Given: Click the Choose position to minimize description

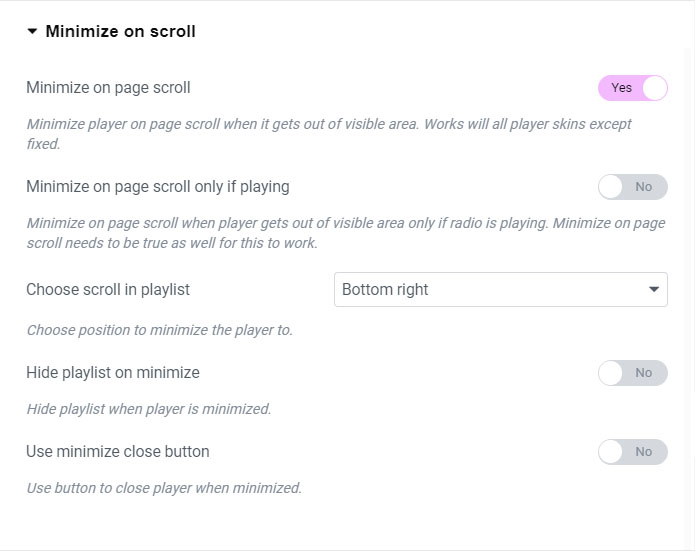Looking at the screenshot, I should (x=159, y=330).
